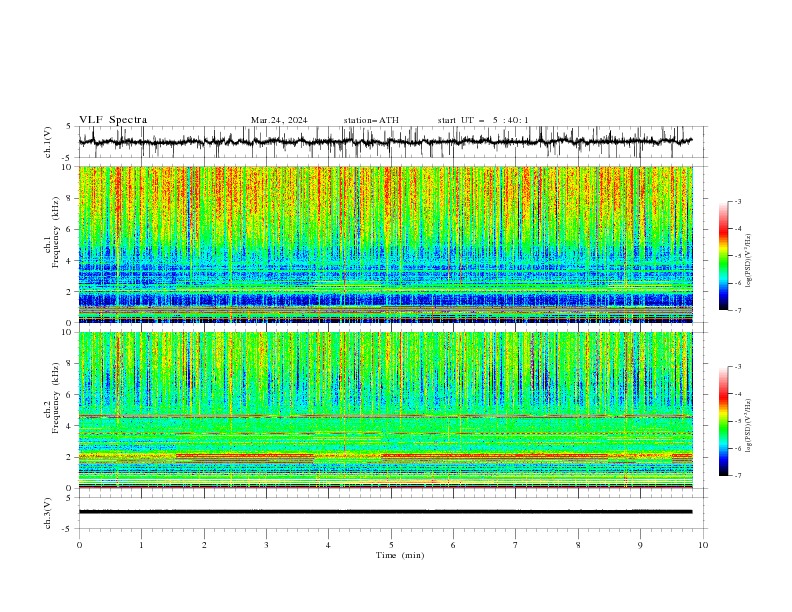Click the lower ch.2 PSD color bar
The image size is (792, 612).
click(724, 421)
